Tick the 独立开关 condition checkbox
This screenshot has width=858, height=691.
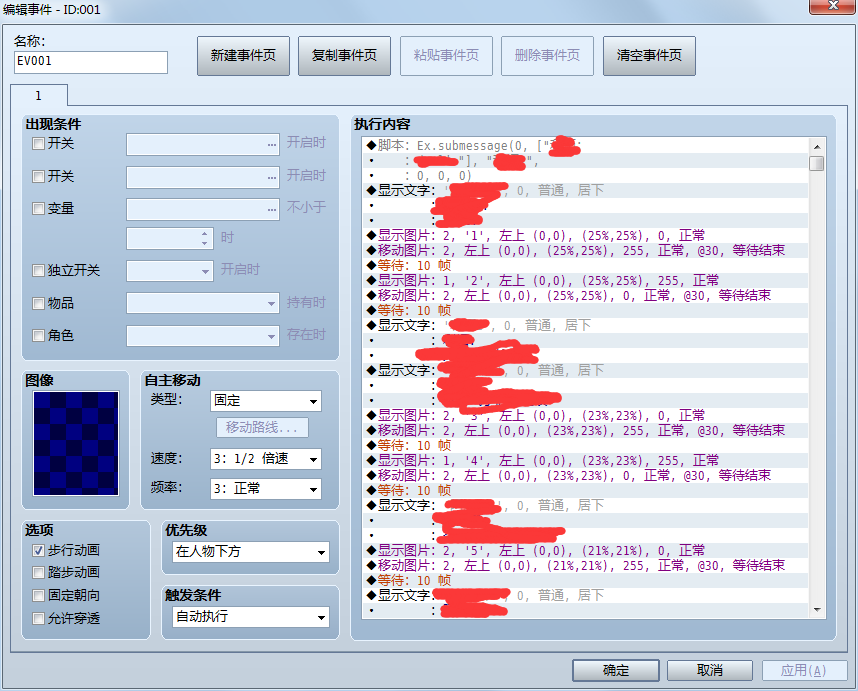point(38,270)
